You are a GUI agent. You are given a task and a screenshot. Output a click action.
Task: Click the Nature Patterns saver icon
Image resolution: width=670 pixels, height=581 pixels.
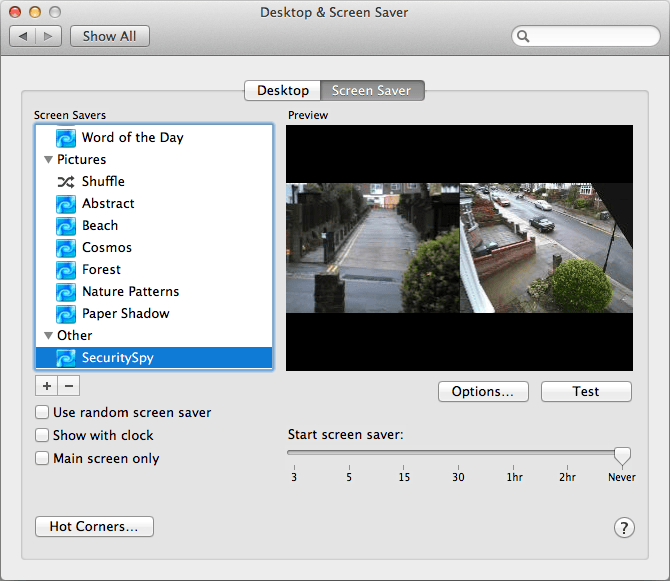pos(66,292)
